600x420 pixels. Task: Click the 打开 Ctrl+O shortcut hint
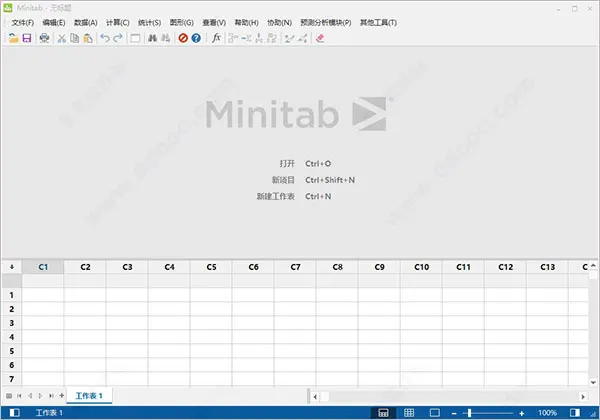click(x=305, y=164)
